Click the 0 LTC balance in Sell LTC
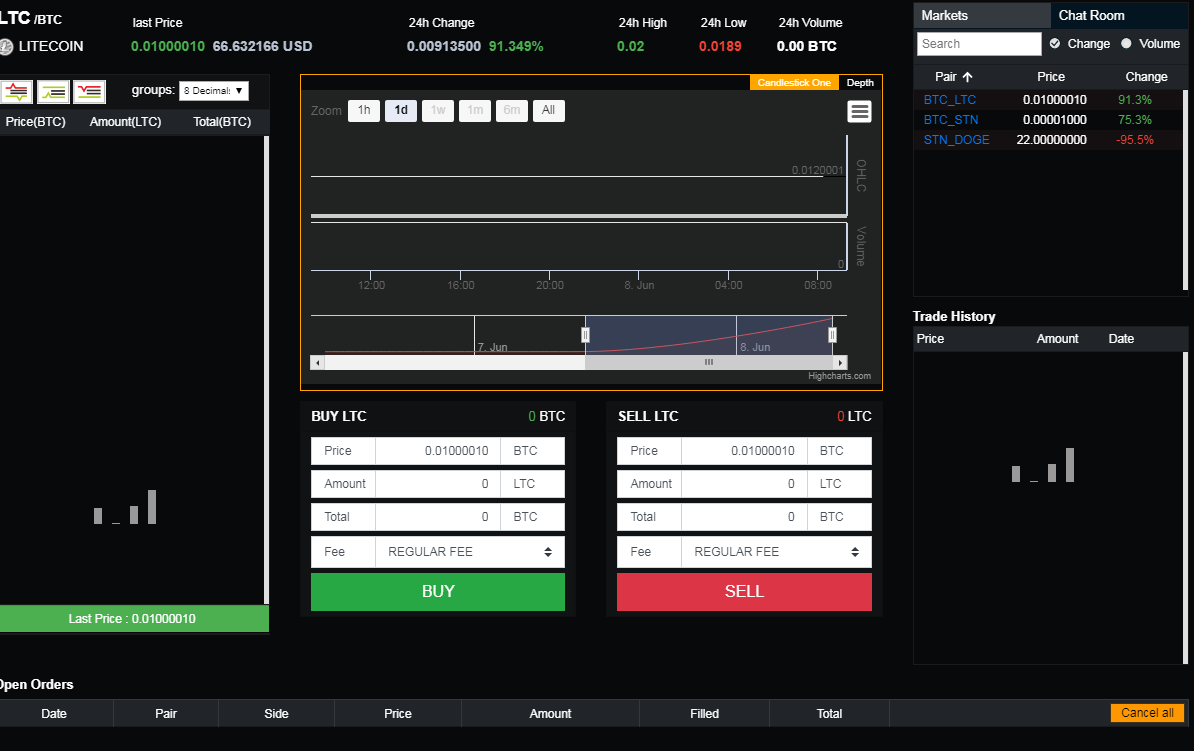 (854, 417)
